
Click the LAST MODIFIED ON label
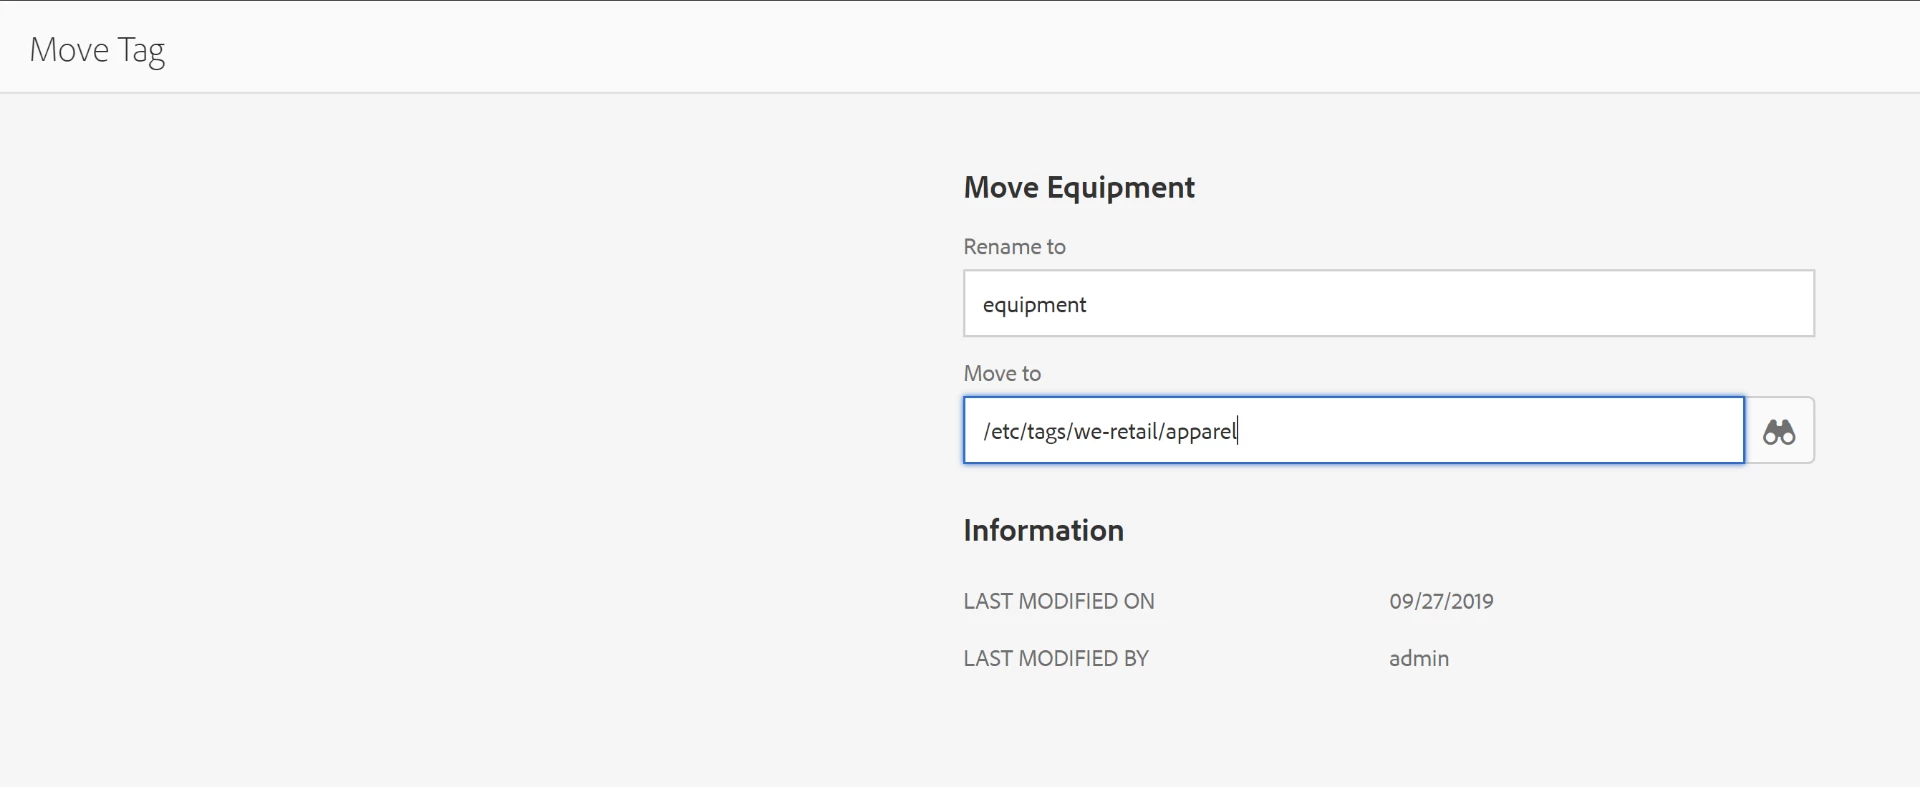tap(1058, 601)
